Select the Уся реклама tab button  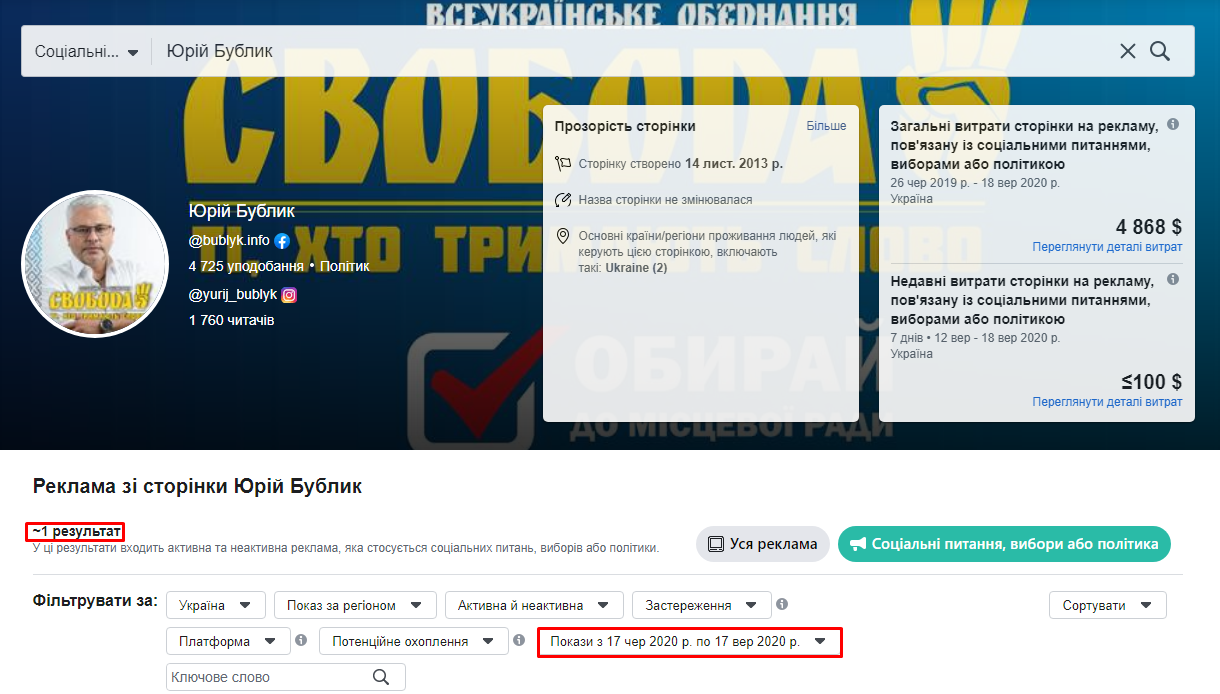(x=763, y=544)
